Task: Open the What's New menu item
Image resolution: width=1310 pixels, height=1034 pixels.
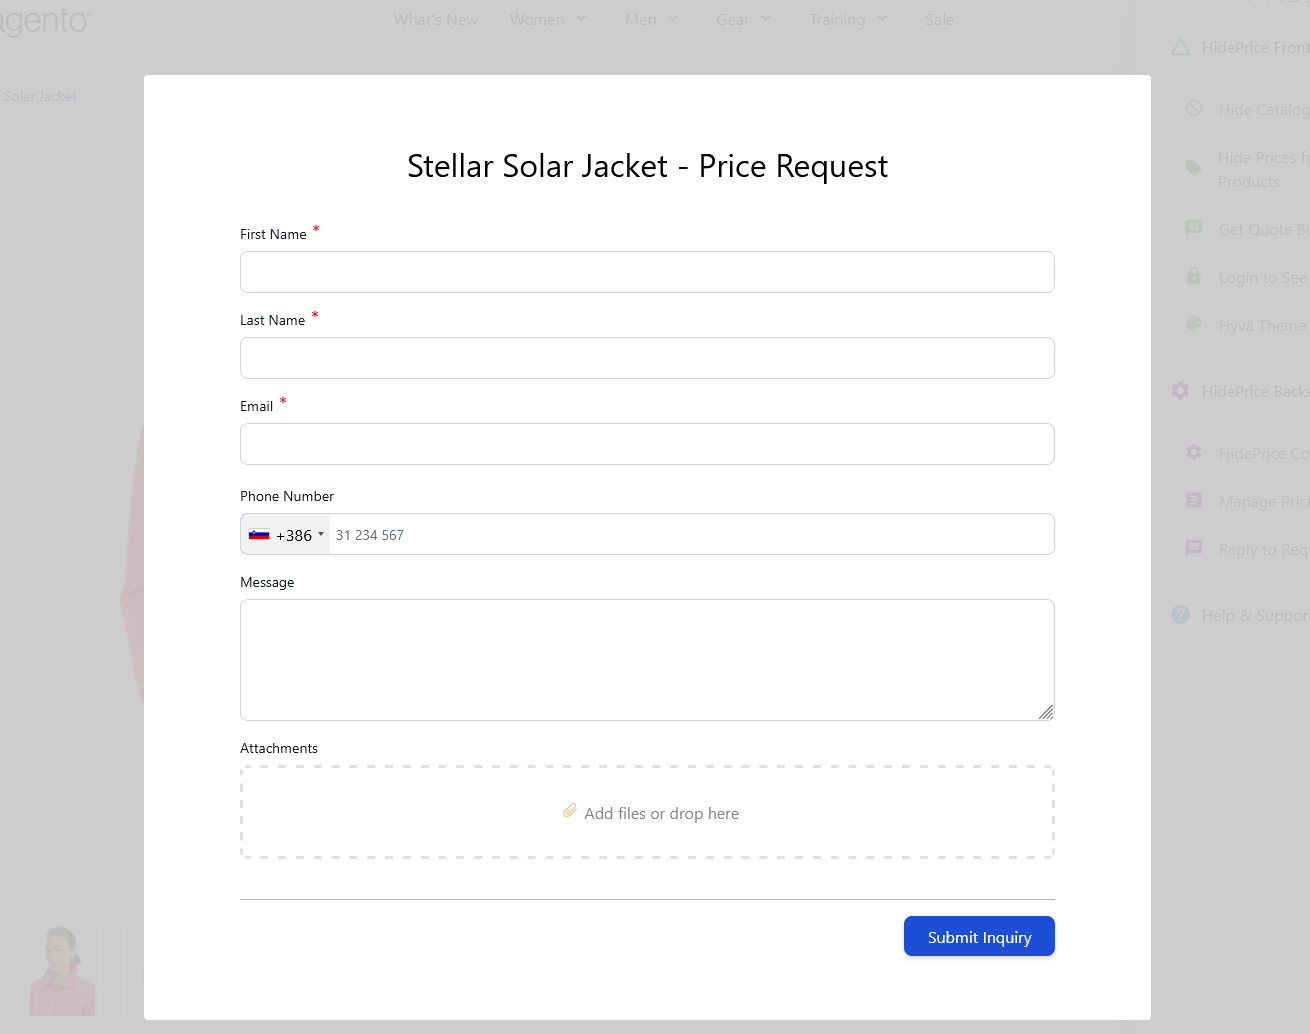Action: [435, 19]
